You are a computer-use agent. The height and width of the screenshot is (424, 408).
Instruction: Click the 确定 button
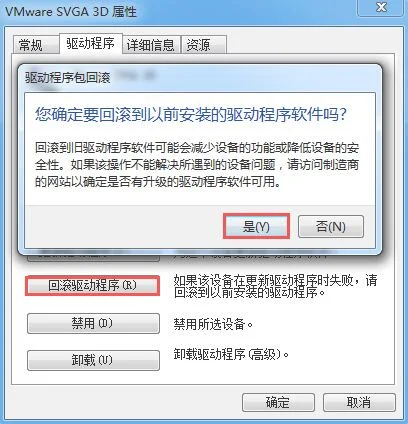point(278,402)
